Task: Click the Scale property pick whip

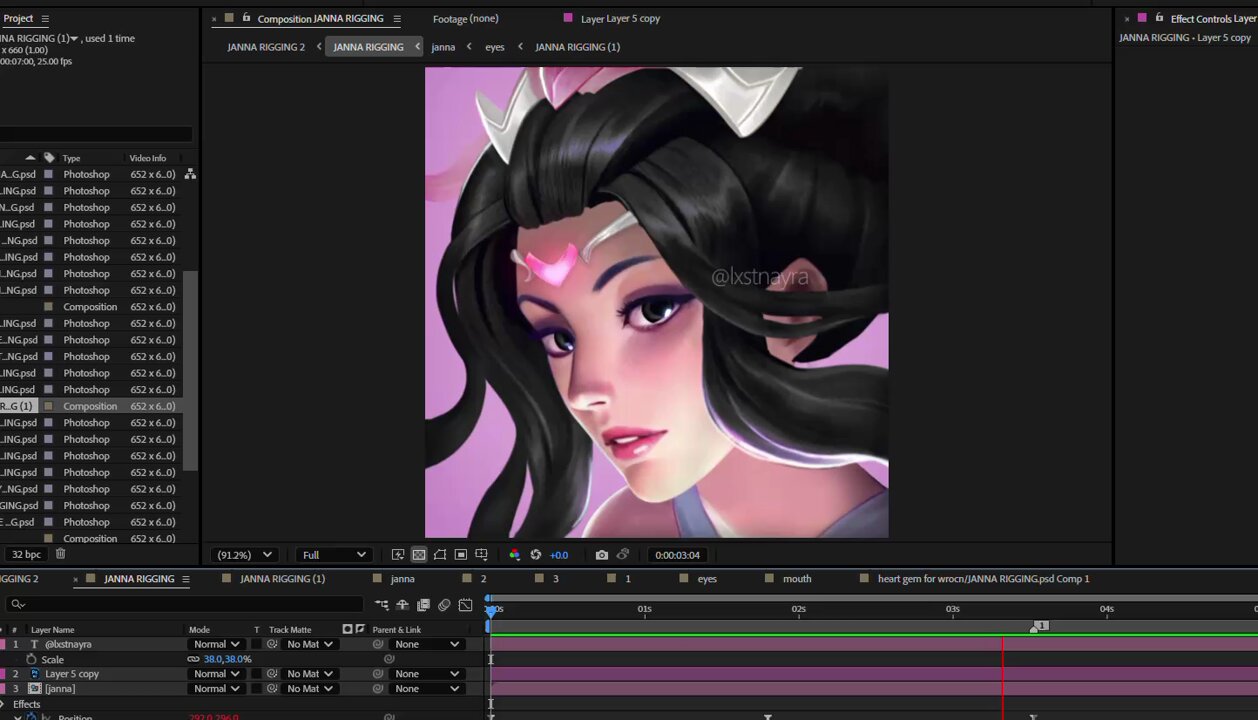Action: pos(389,660)
